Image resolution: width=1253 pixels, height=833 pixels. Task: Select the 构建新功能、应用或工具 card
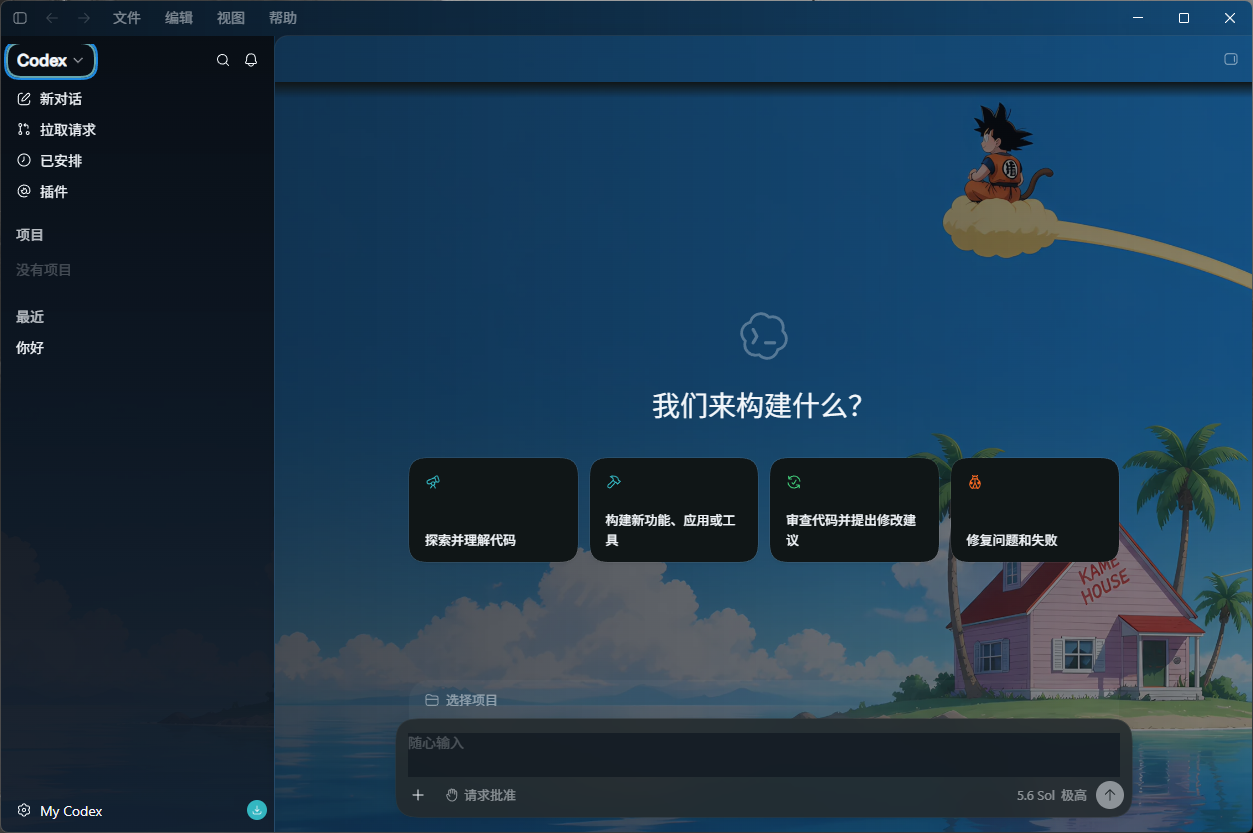674,510
